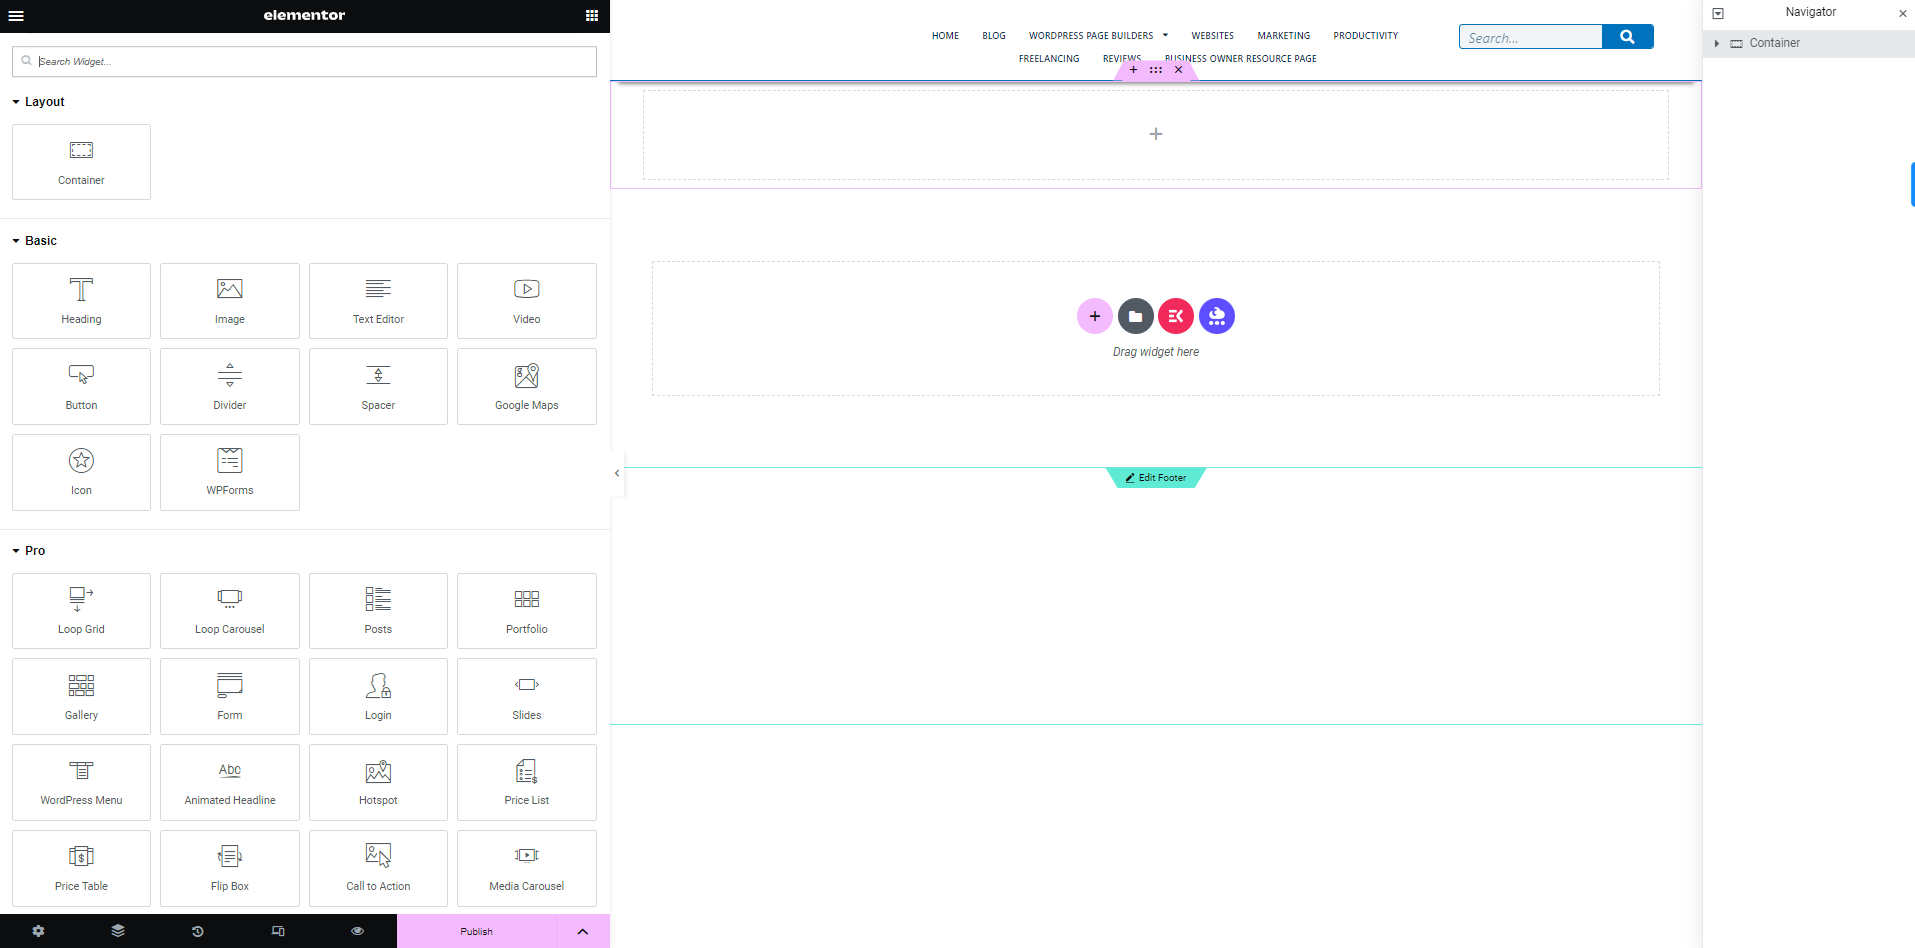Select the Flip Box widget

tap(230, 868)
